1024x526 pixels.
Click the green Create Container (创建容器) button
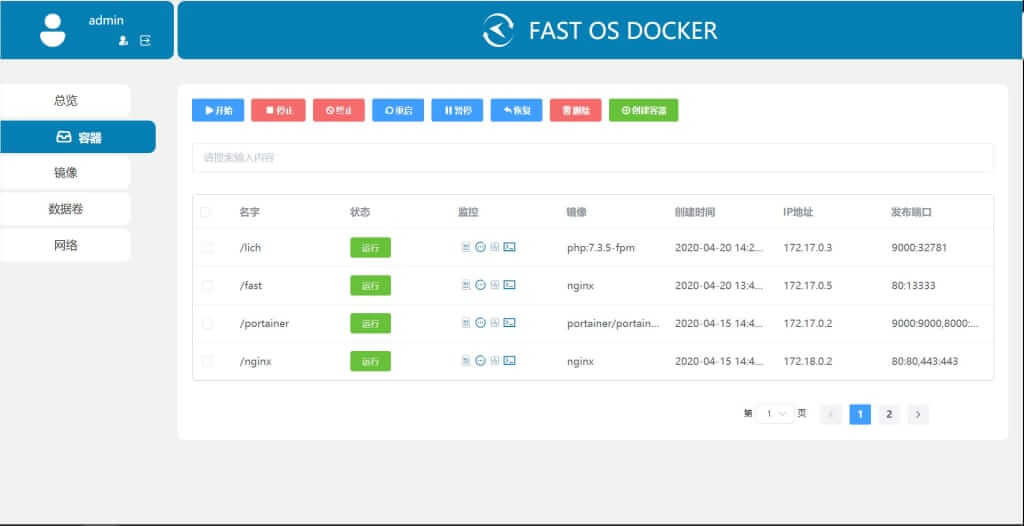[x=643, y=110]
